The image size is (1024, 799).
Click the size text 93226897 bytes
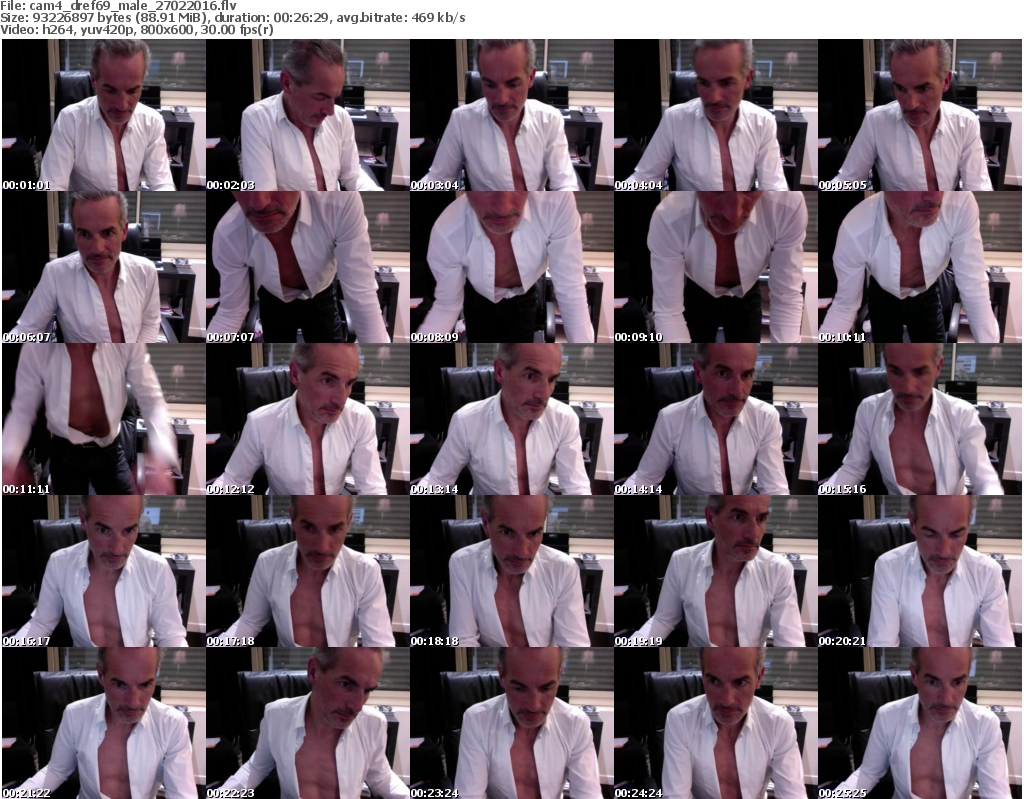(x=81, y=18)
